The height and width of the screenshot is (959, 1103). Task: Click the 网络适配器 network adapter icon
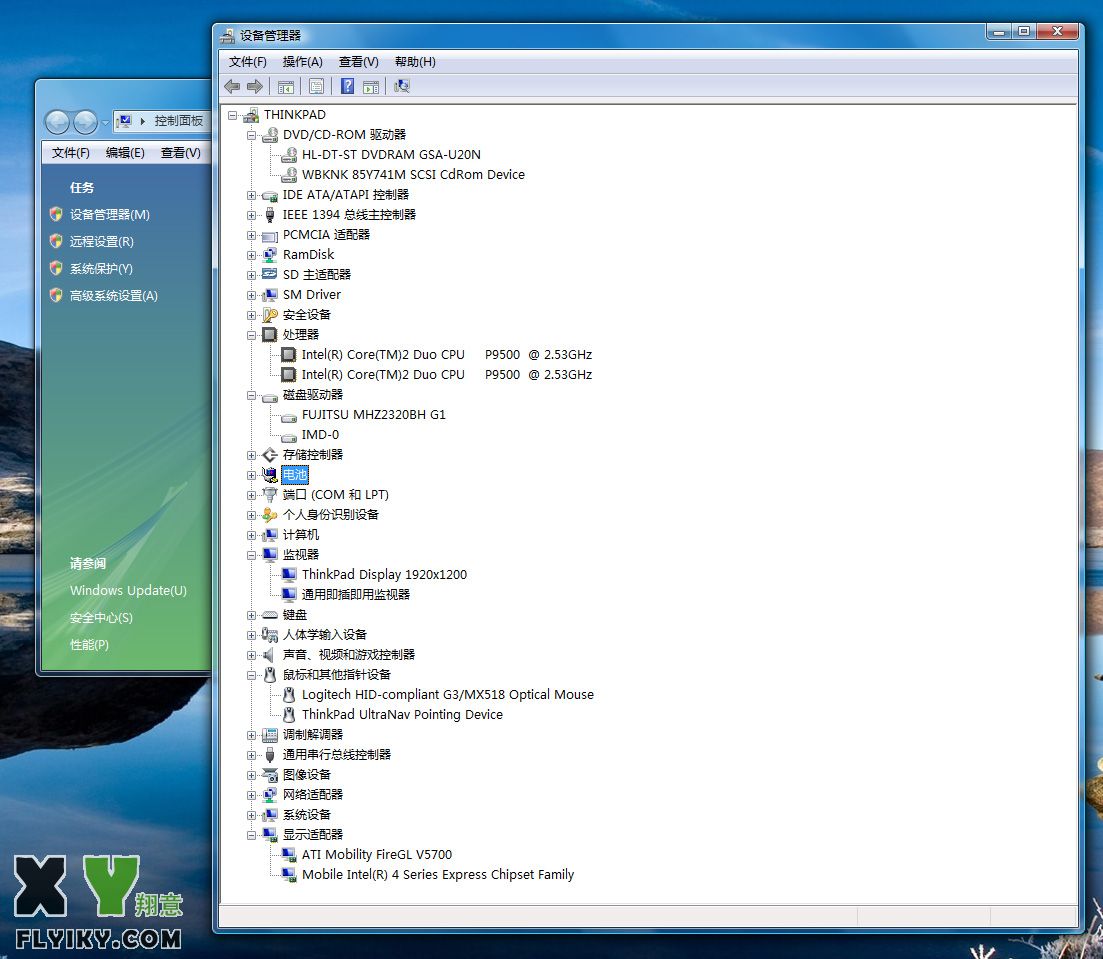(269, 795)
